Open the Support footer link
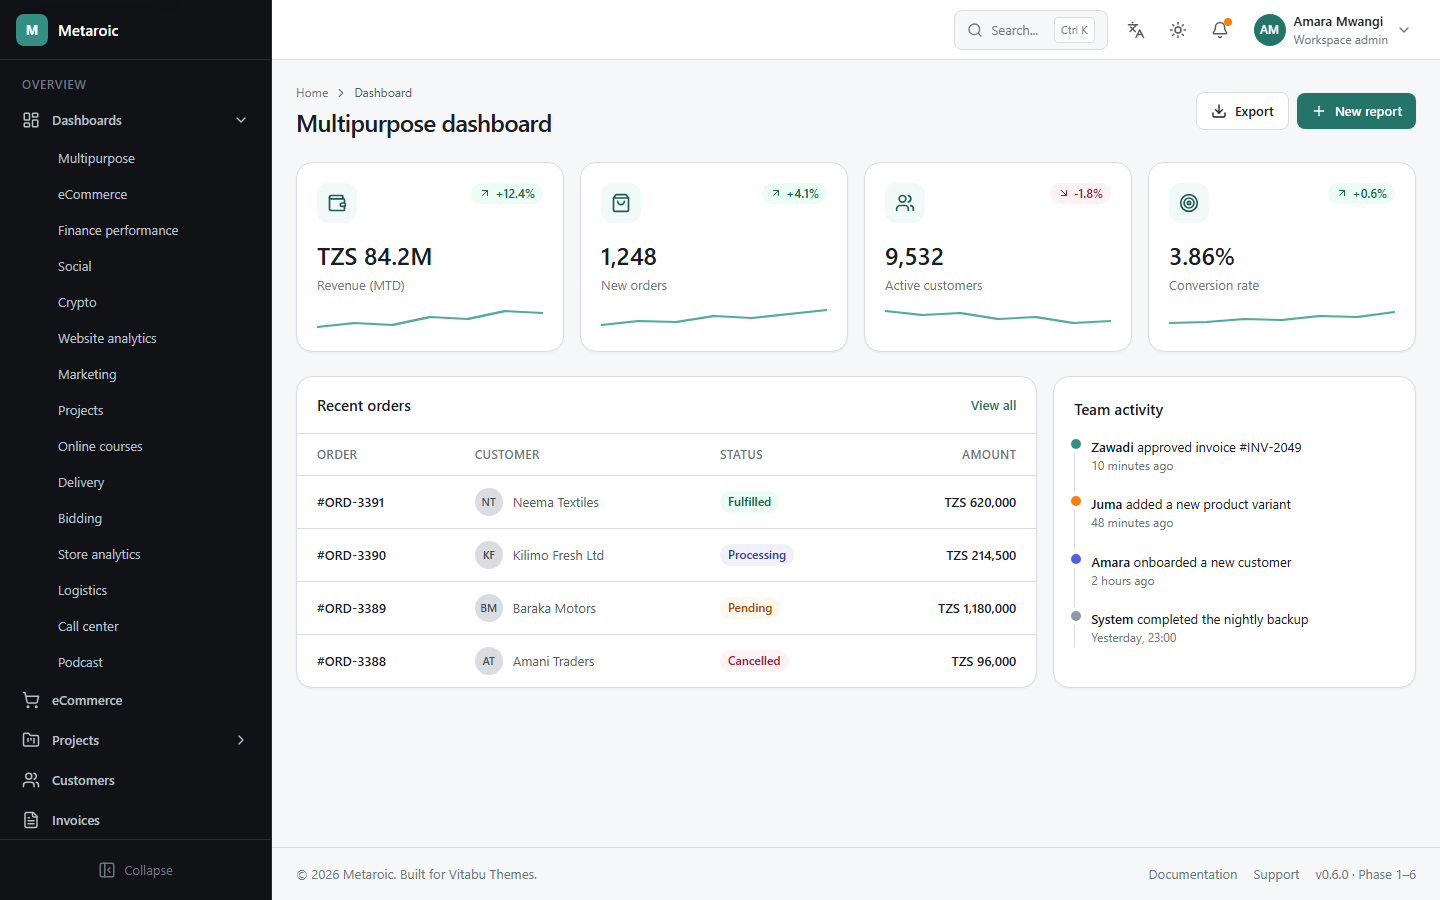1440x900 pixels. pos(1276,874)
